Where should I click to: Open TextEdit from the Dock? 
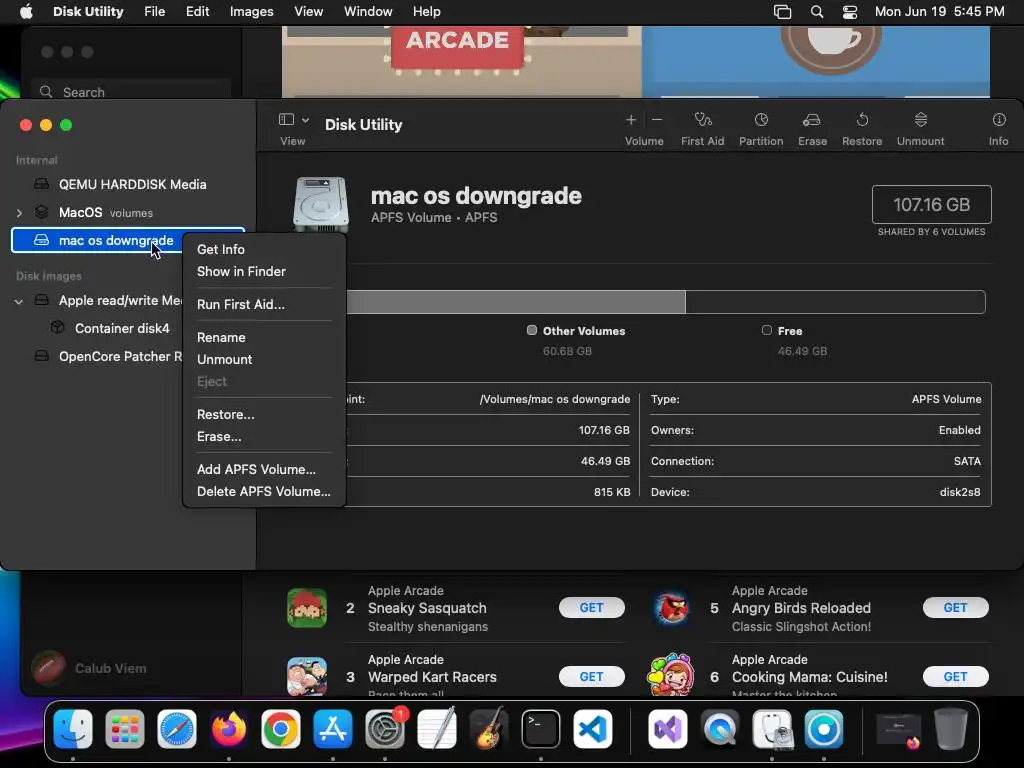tap(437, 729)
